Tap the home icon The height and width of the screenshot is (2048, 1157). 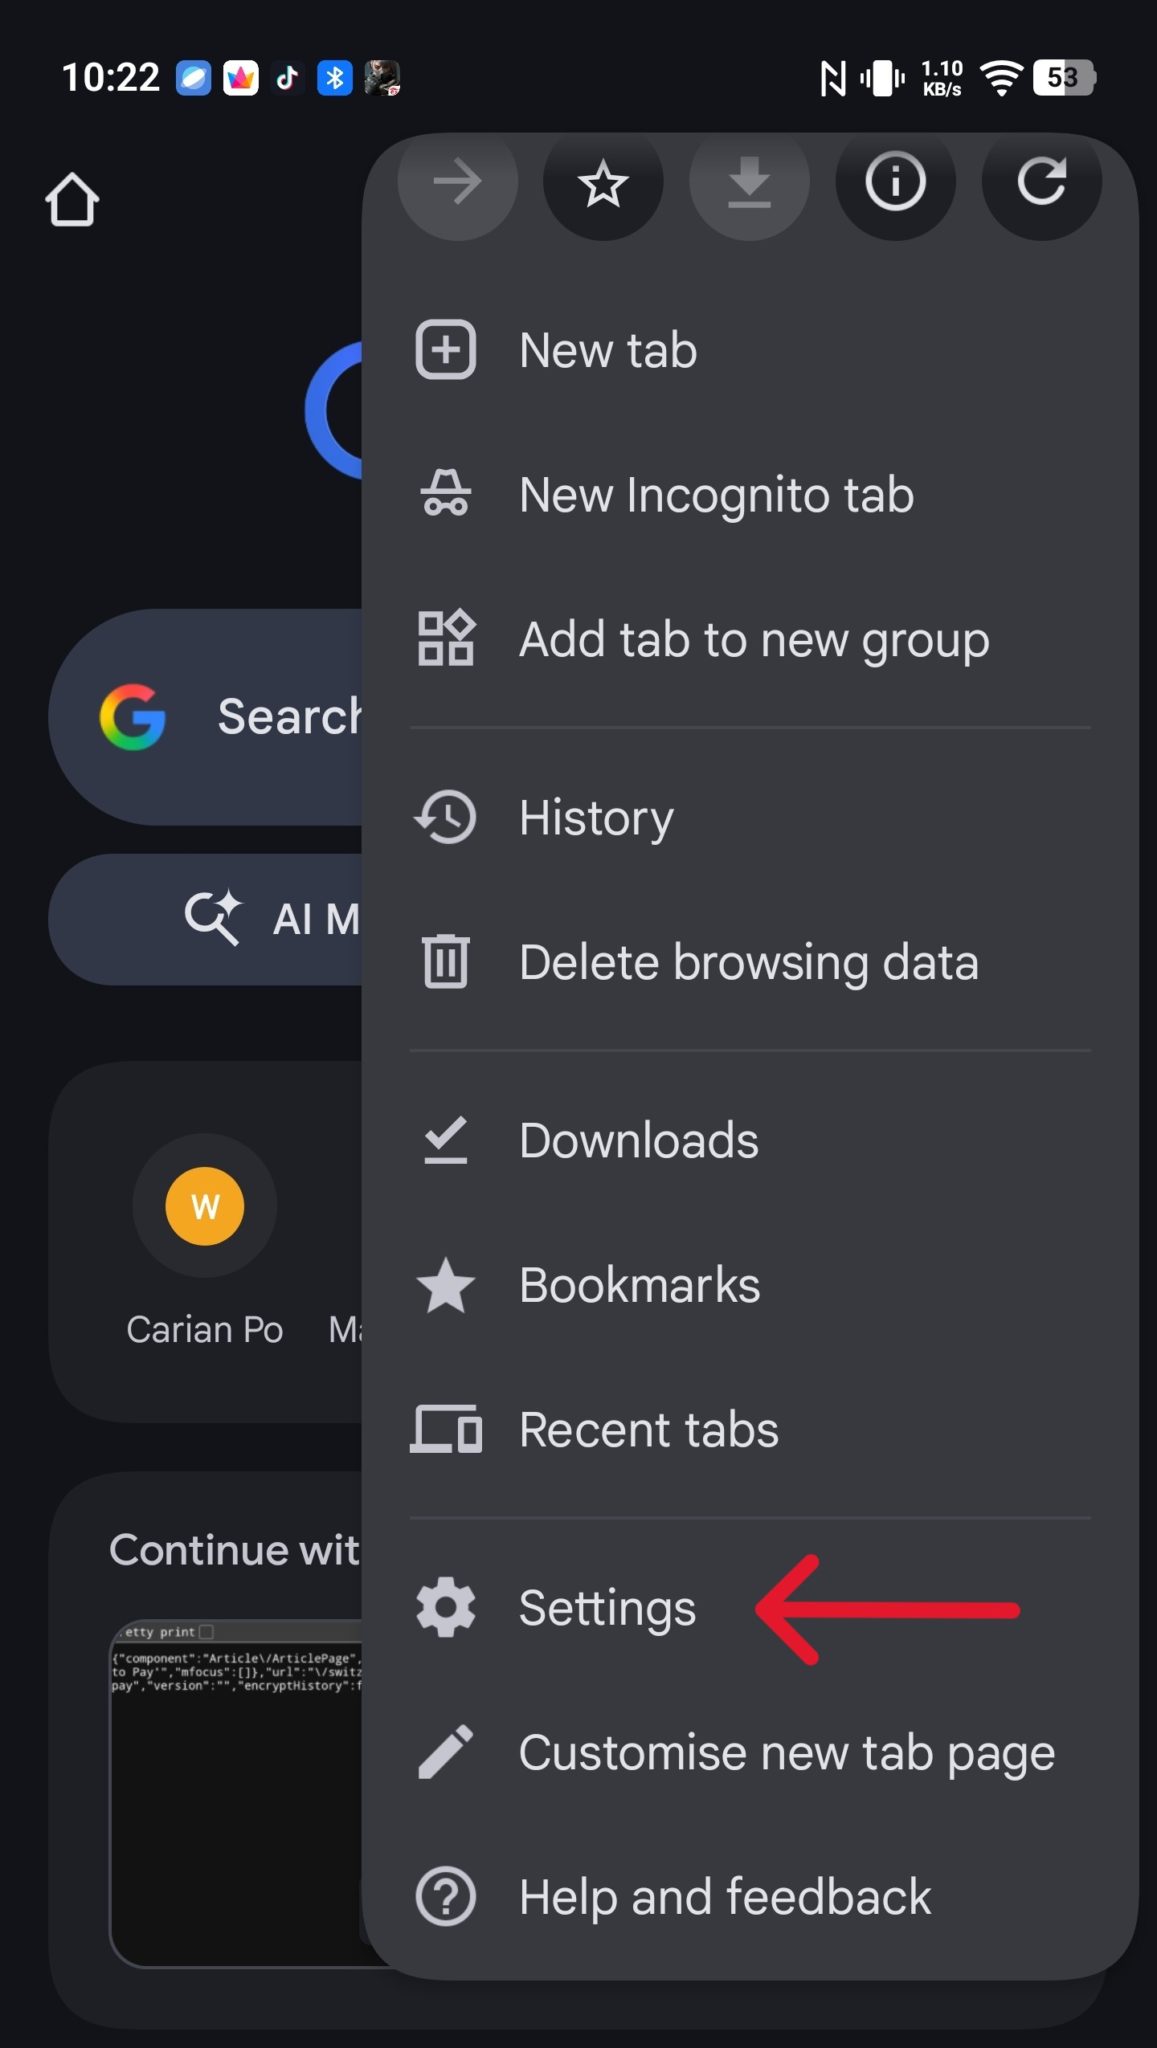point(72,200)
